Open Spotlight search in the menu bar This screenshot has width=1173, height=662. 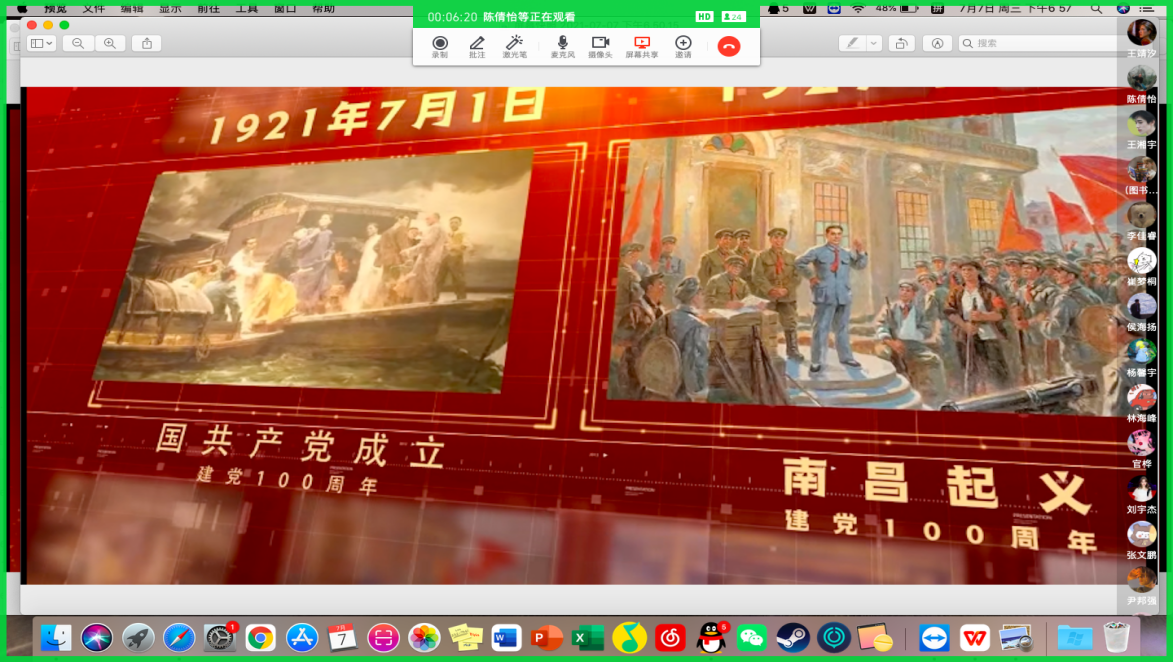(x=1096, y=8)
